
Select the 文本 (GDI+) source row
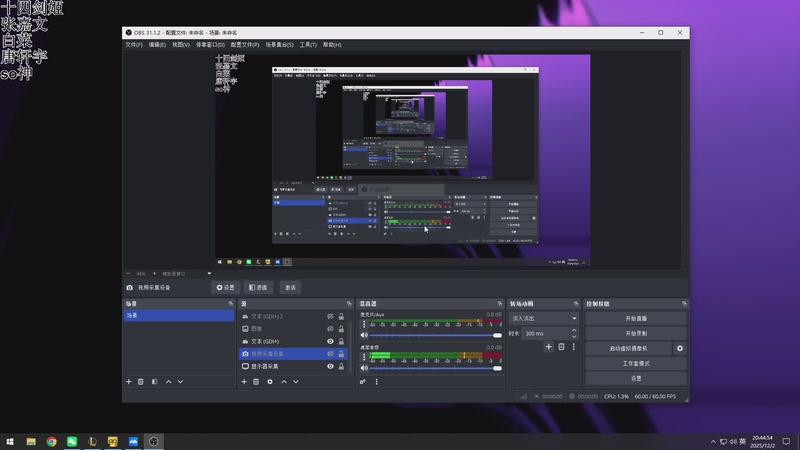(x=293, y=341)
